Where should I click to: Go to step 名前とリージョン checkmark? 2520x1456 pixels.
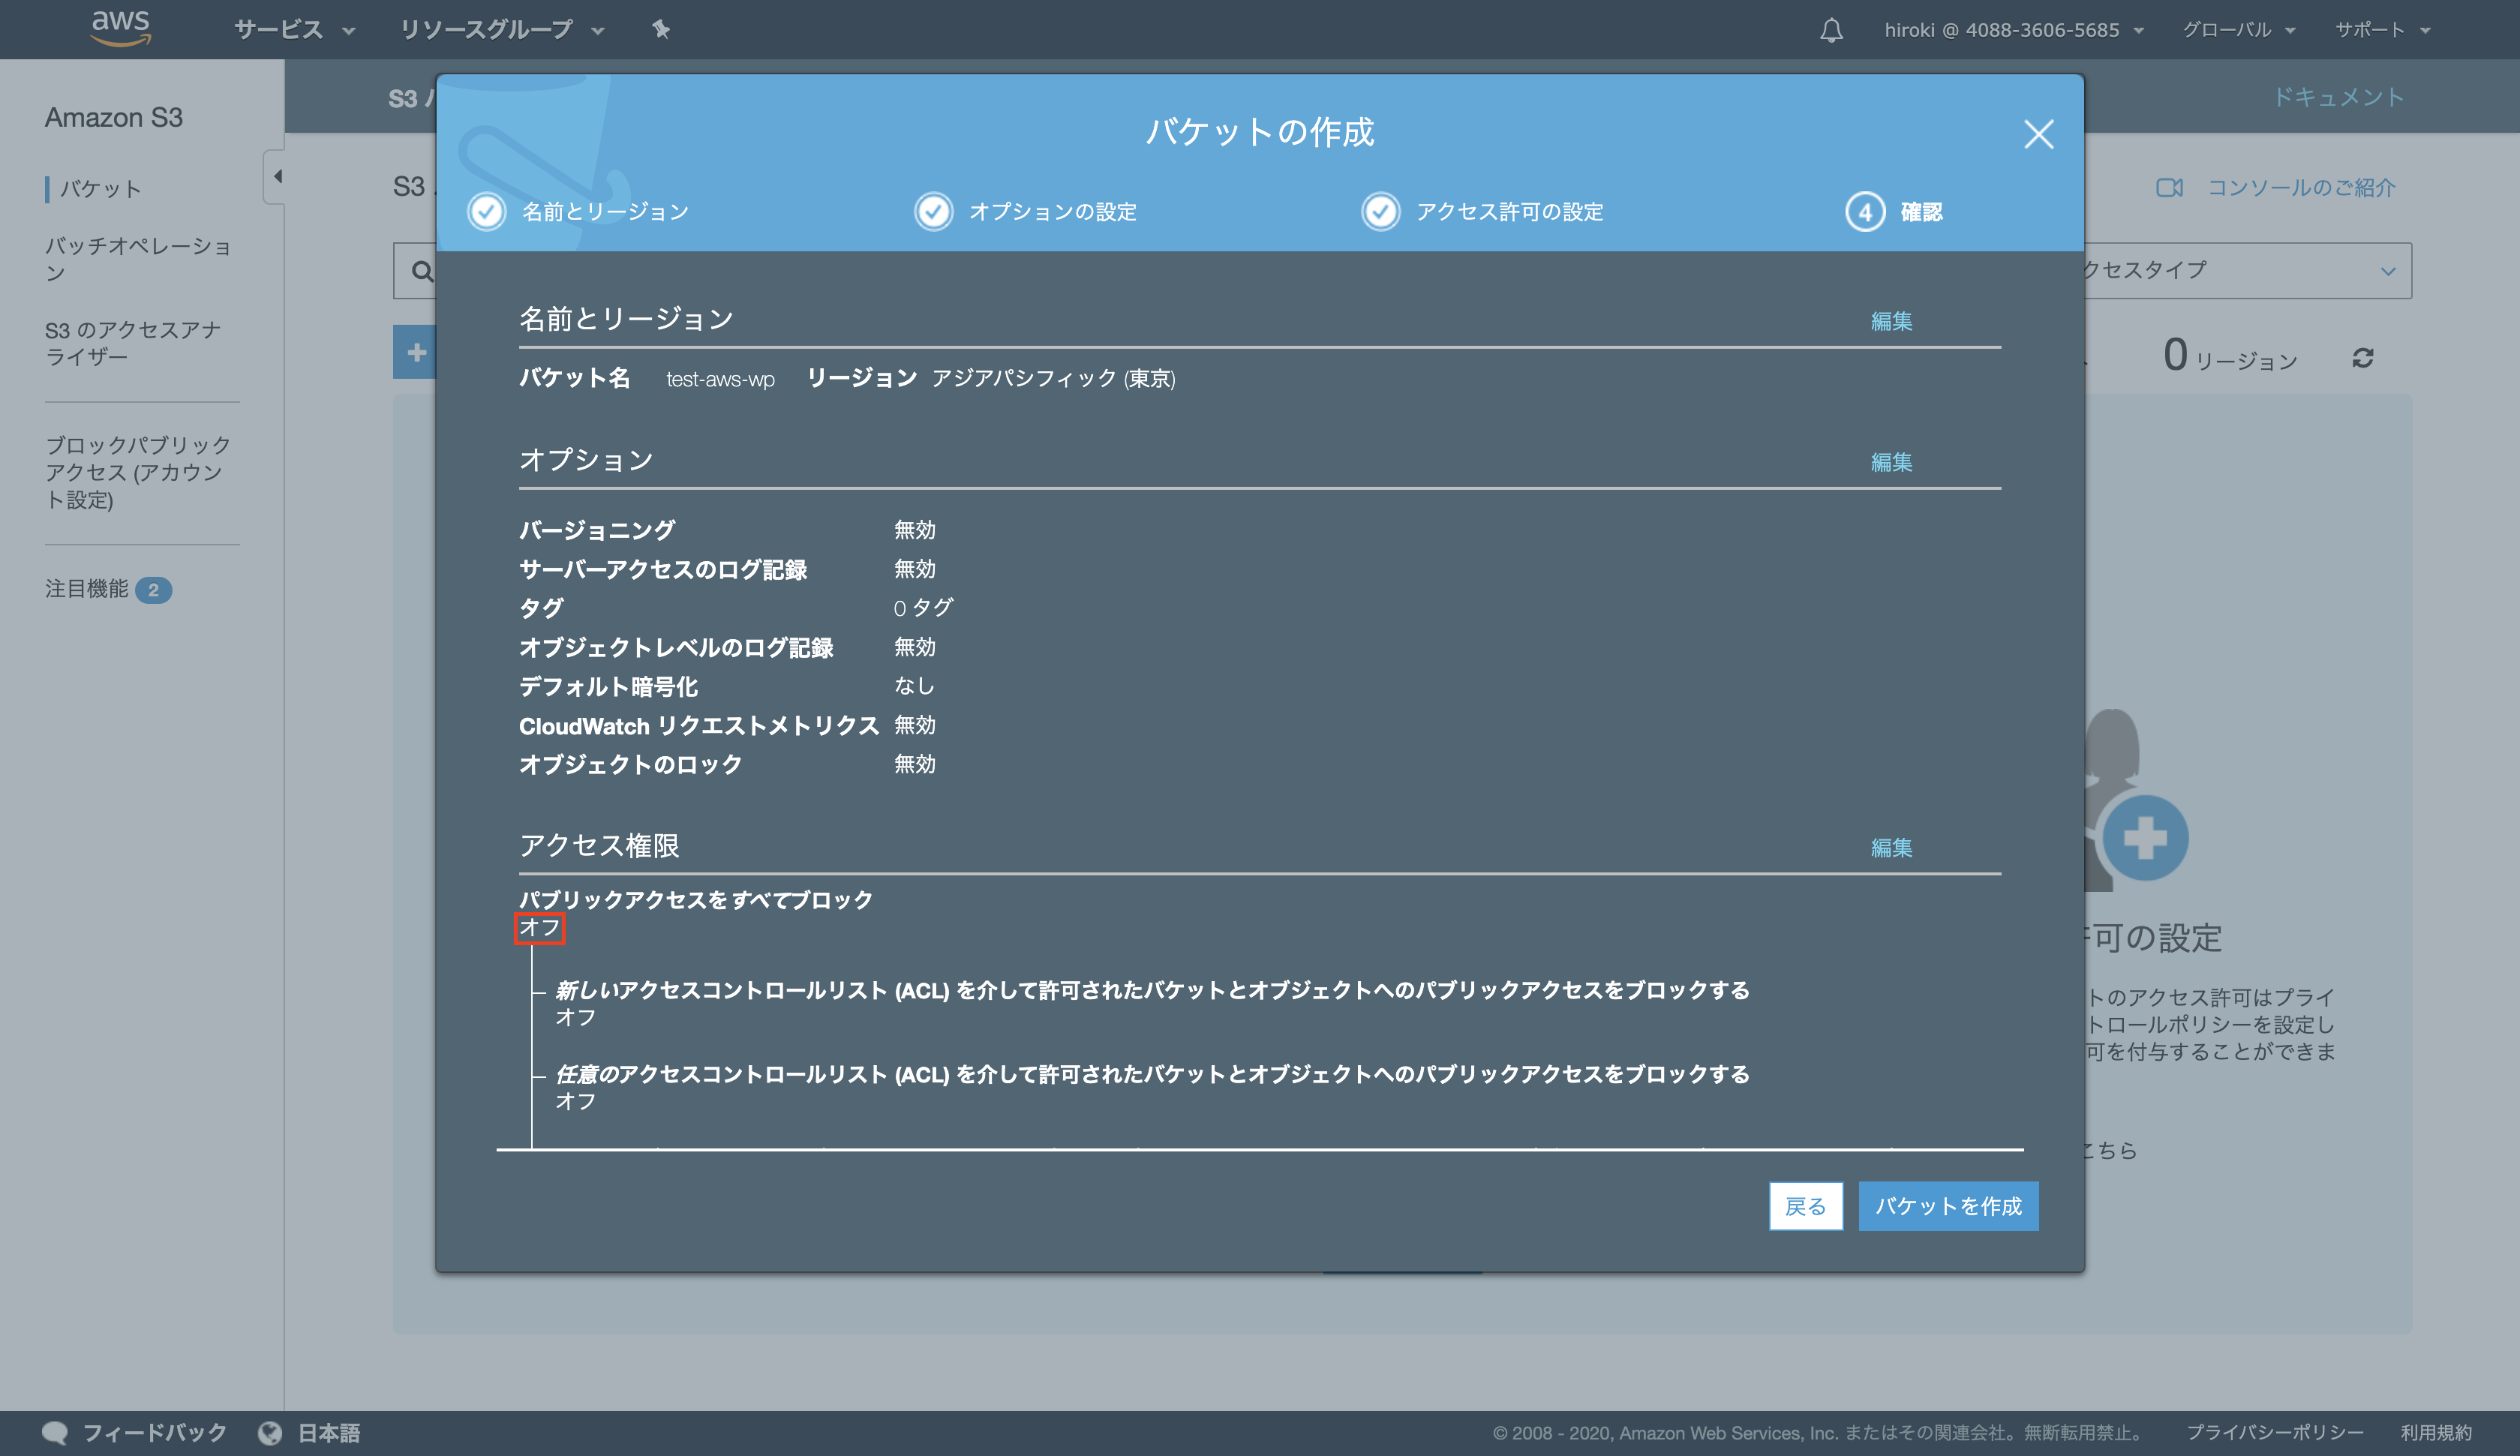pyautogui.click(x=487, y=212)
